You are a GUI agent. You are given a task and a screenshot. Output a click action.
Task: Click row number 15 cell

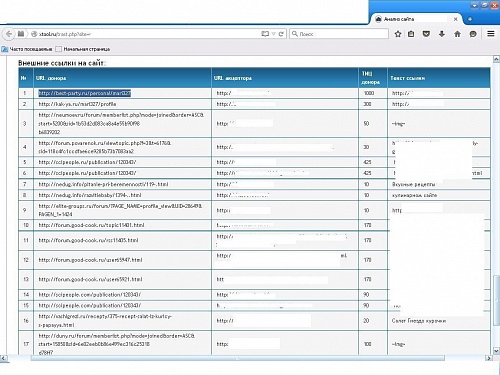point(26,305)
